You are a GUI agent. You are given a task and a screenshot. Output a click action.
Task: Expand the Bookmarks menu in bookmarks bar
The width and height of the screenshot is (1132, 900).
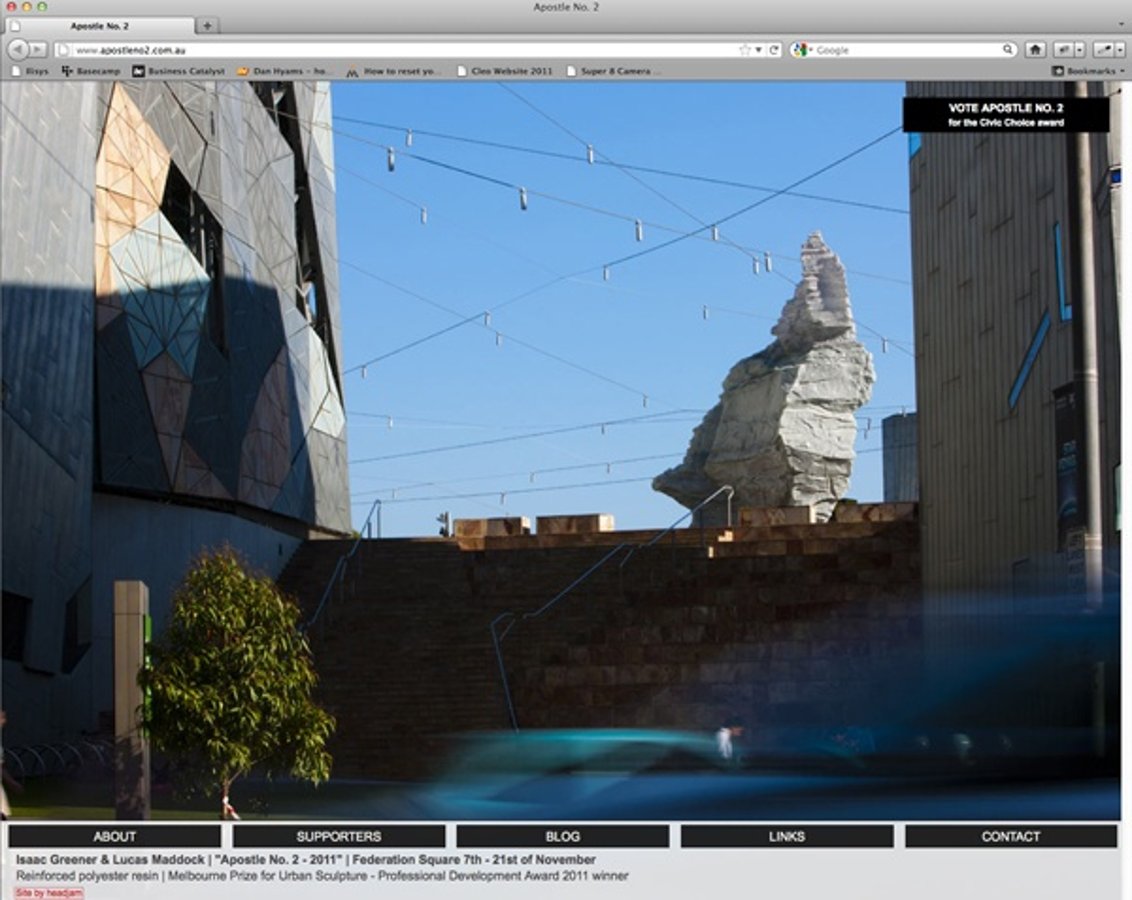(x=1088, y=71)
